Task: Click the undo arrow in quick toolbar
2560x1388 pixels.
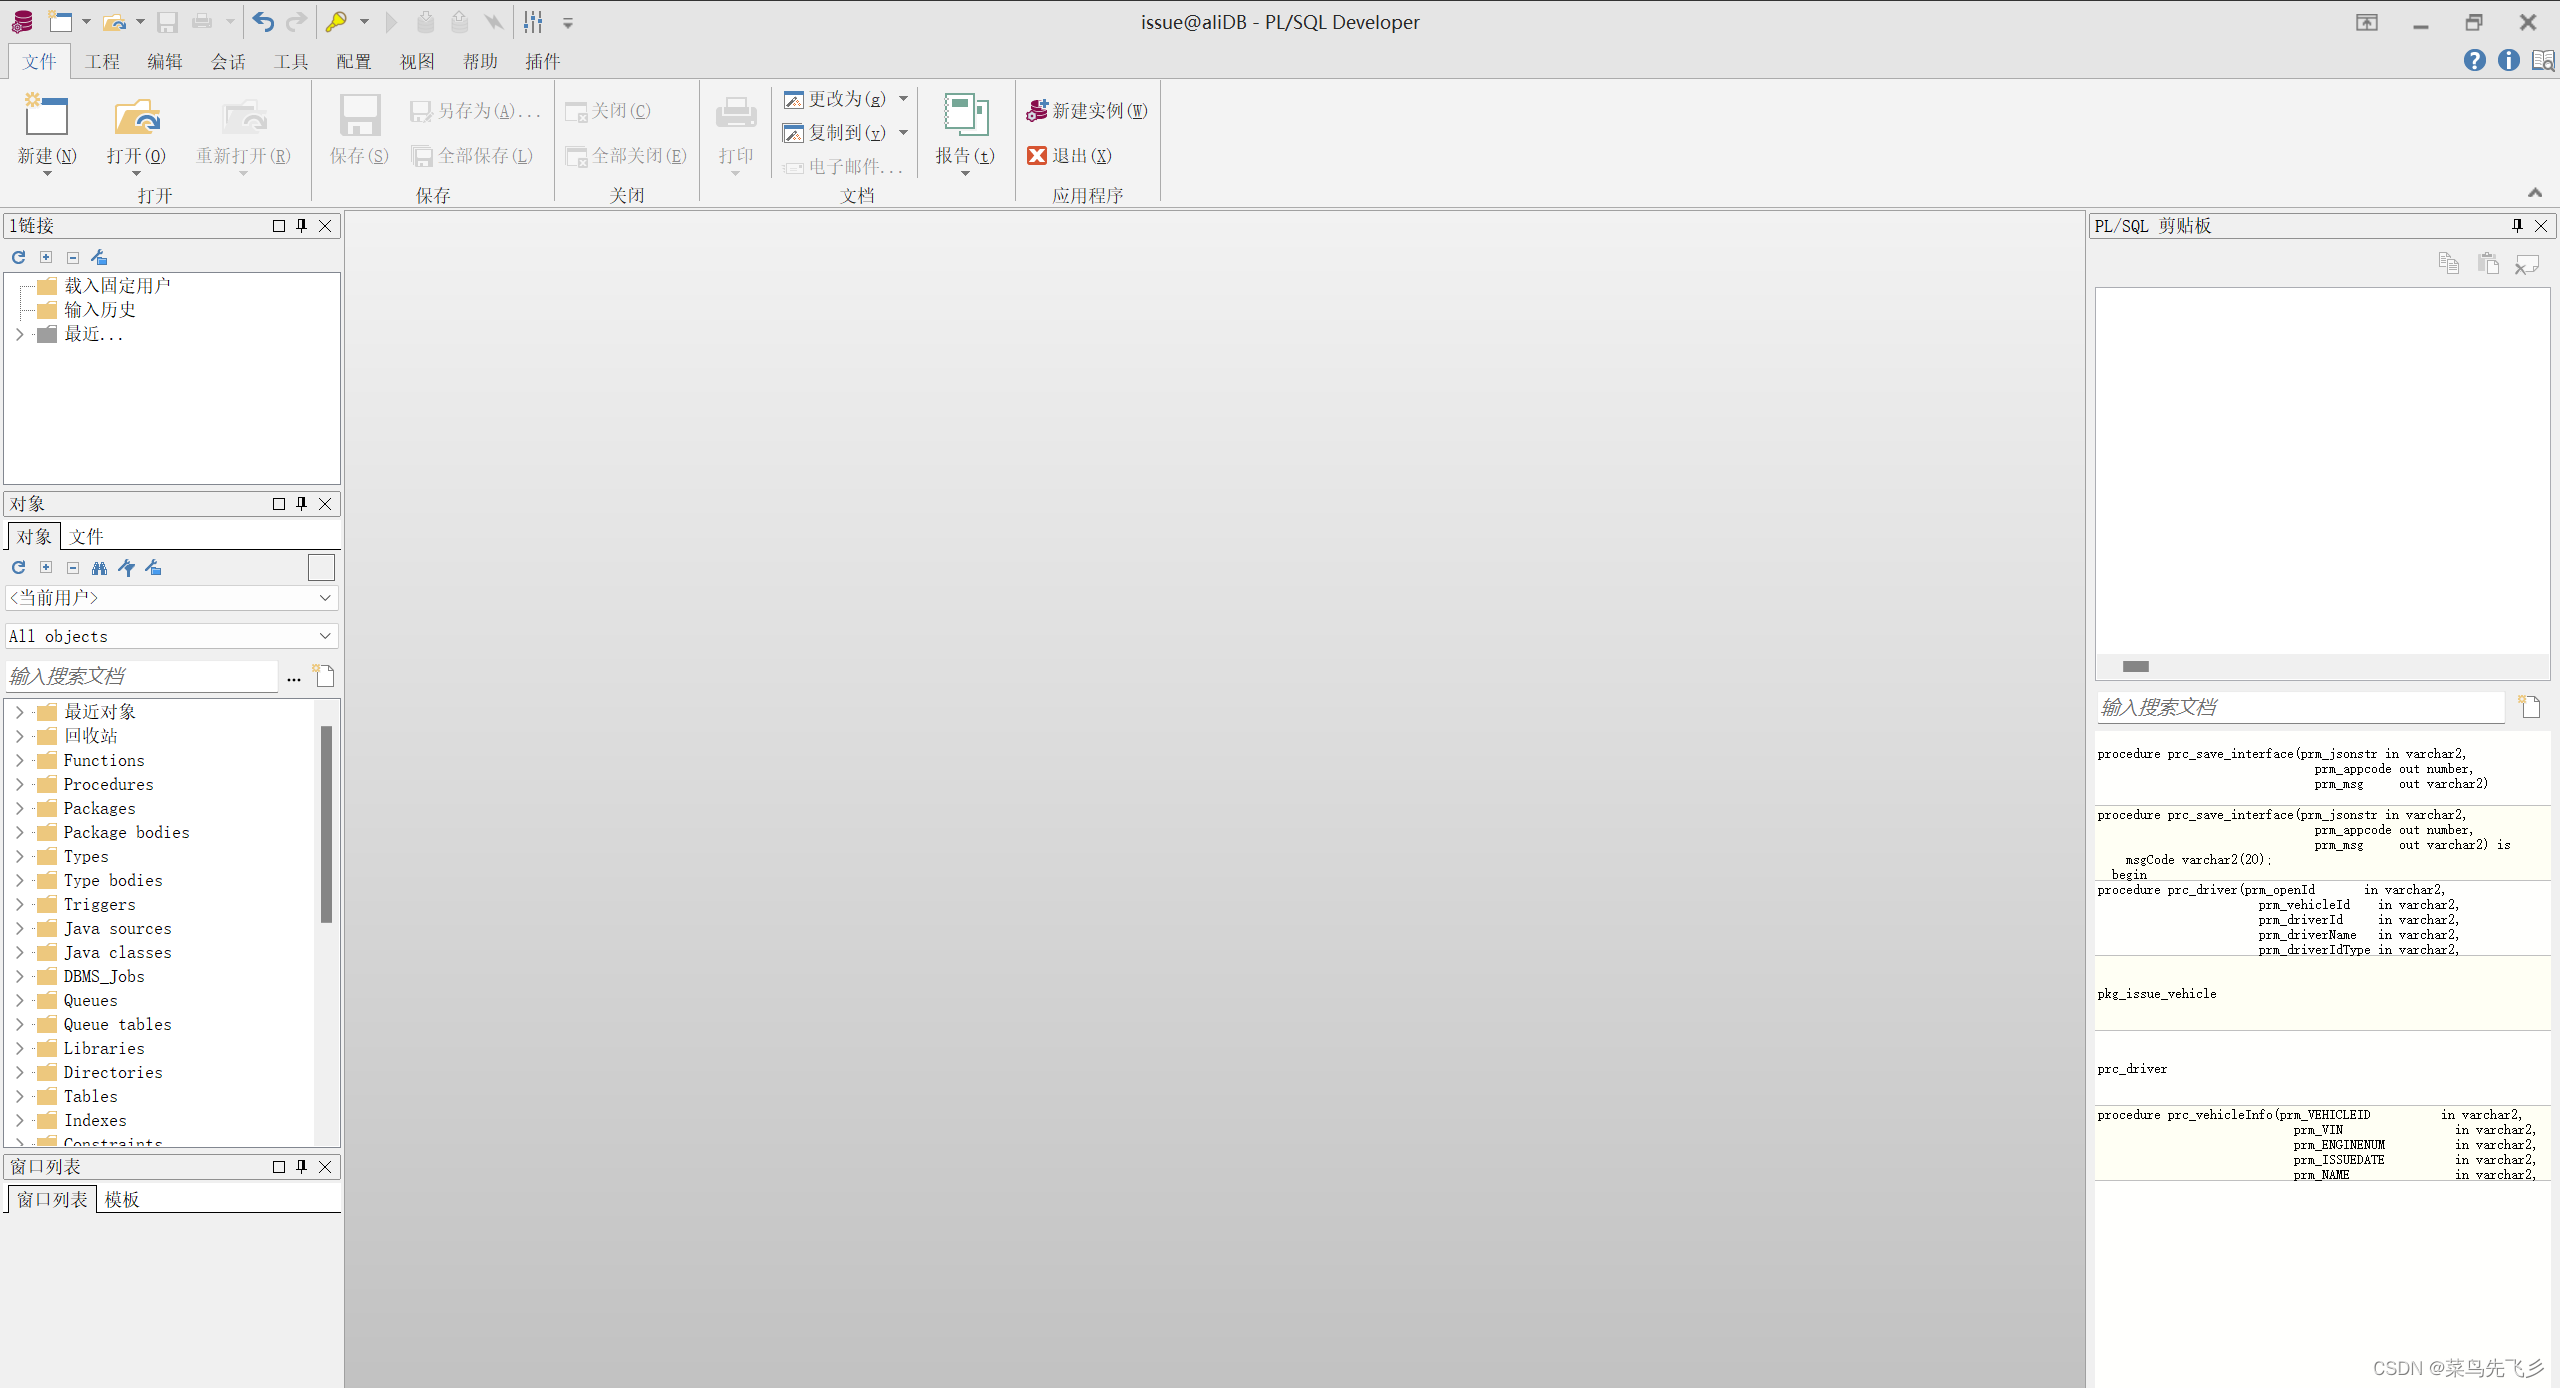Action: (x=263, y=21)
